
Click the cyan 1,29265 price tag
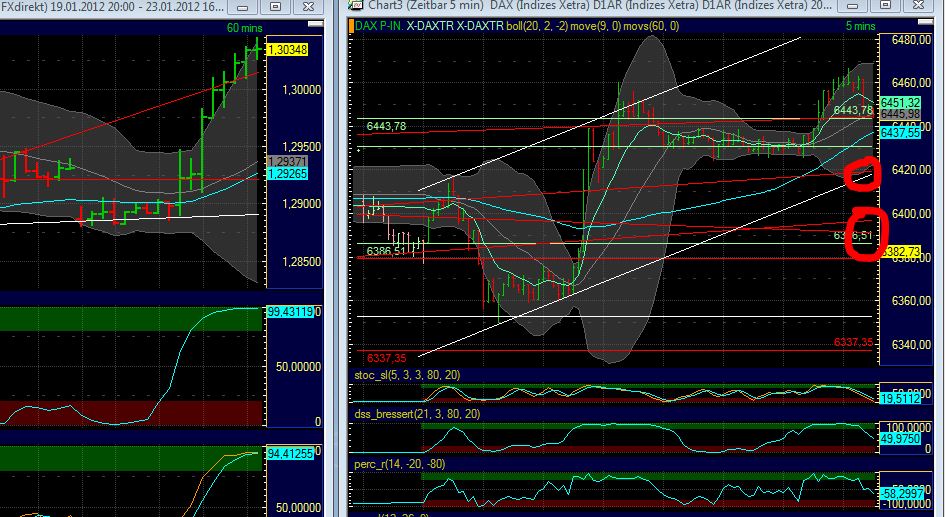click(x=287, y=174)
